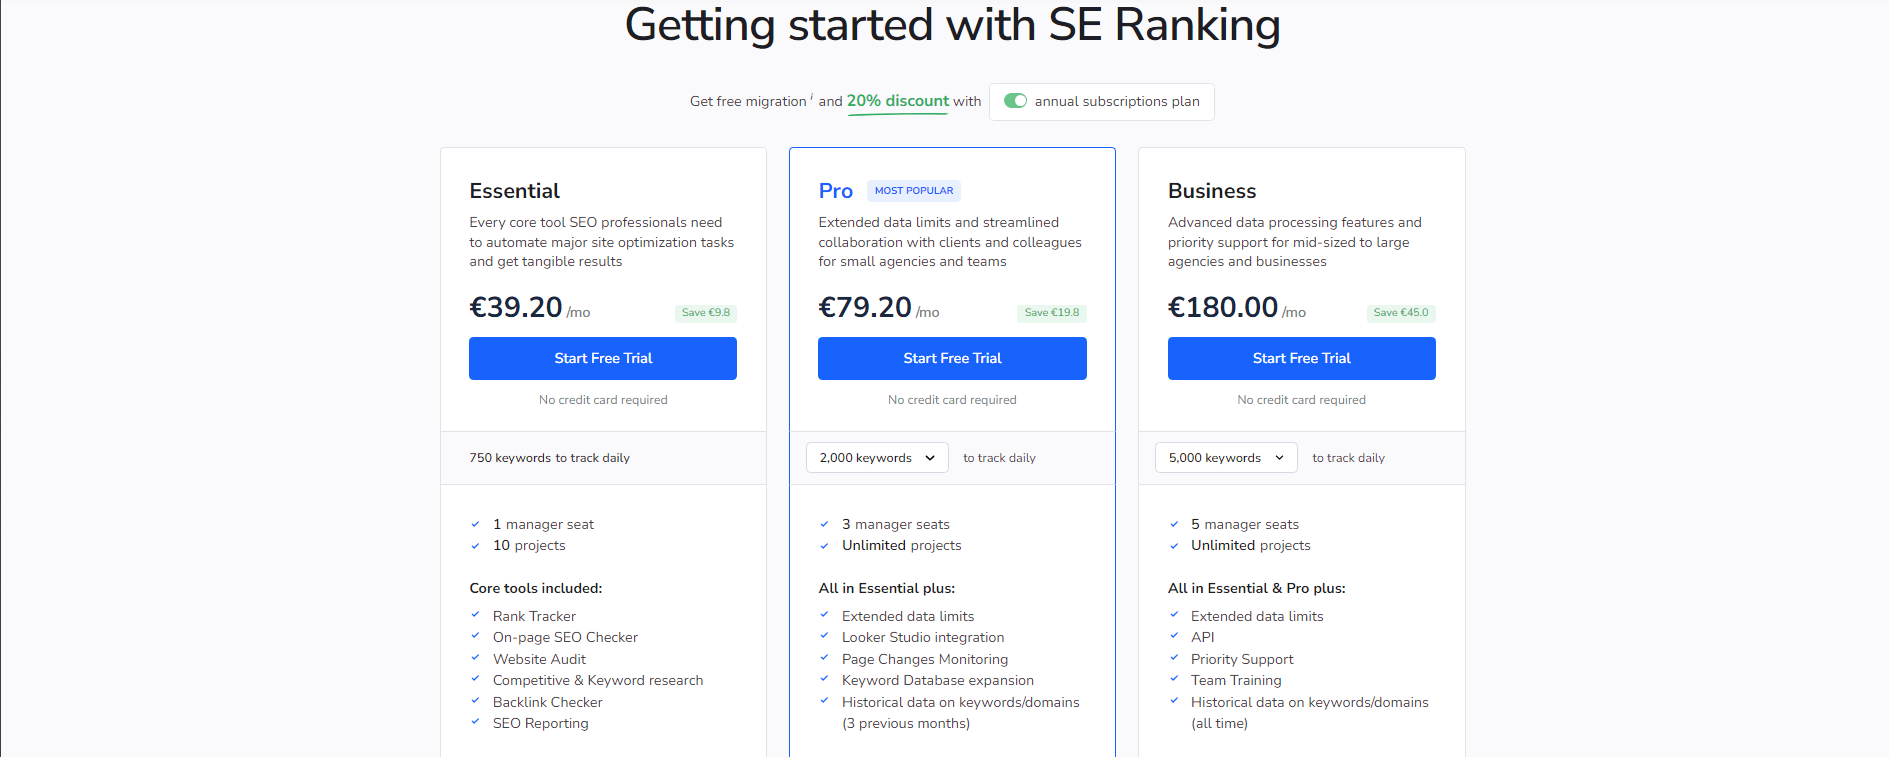The image size is (1889, 757).
Task: Click the 20% discount link
Action: tap(898, 101)
